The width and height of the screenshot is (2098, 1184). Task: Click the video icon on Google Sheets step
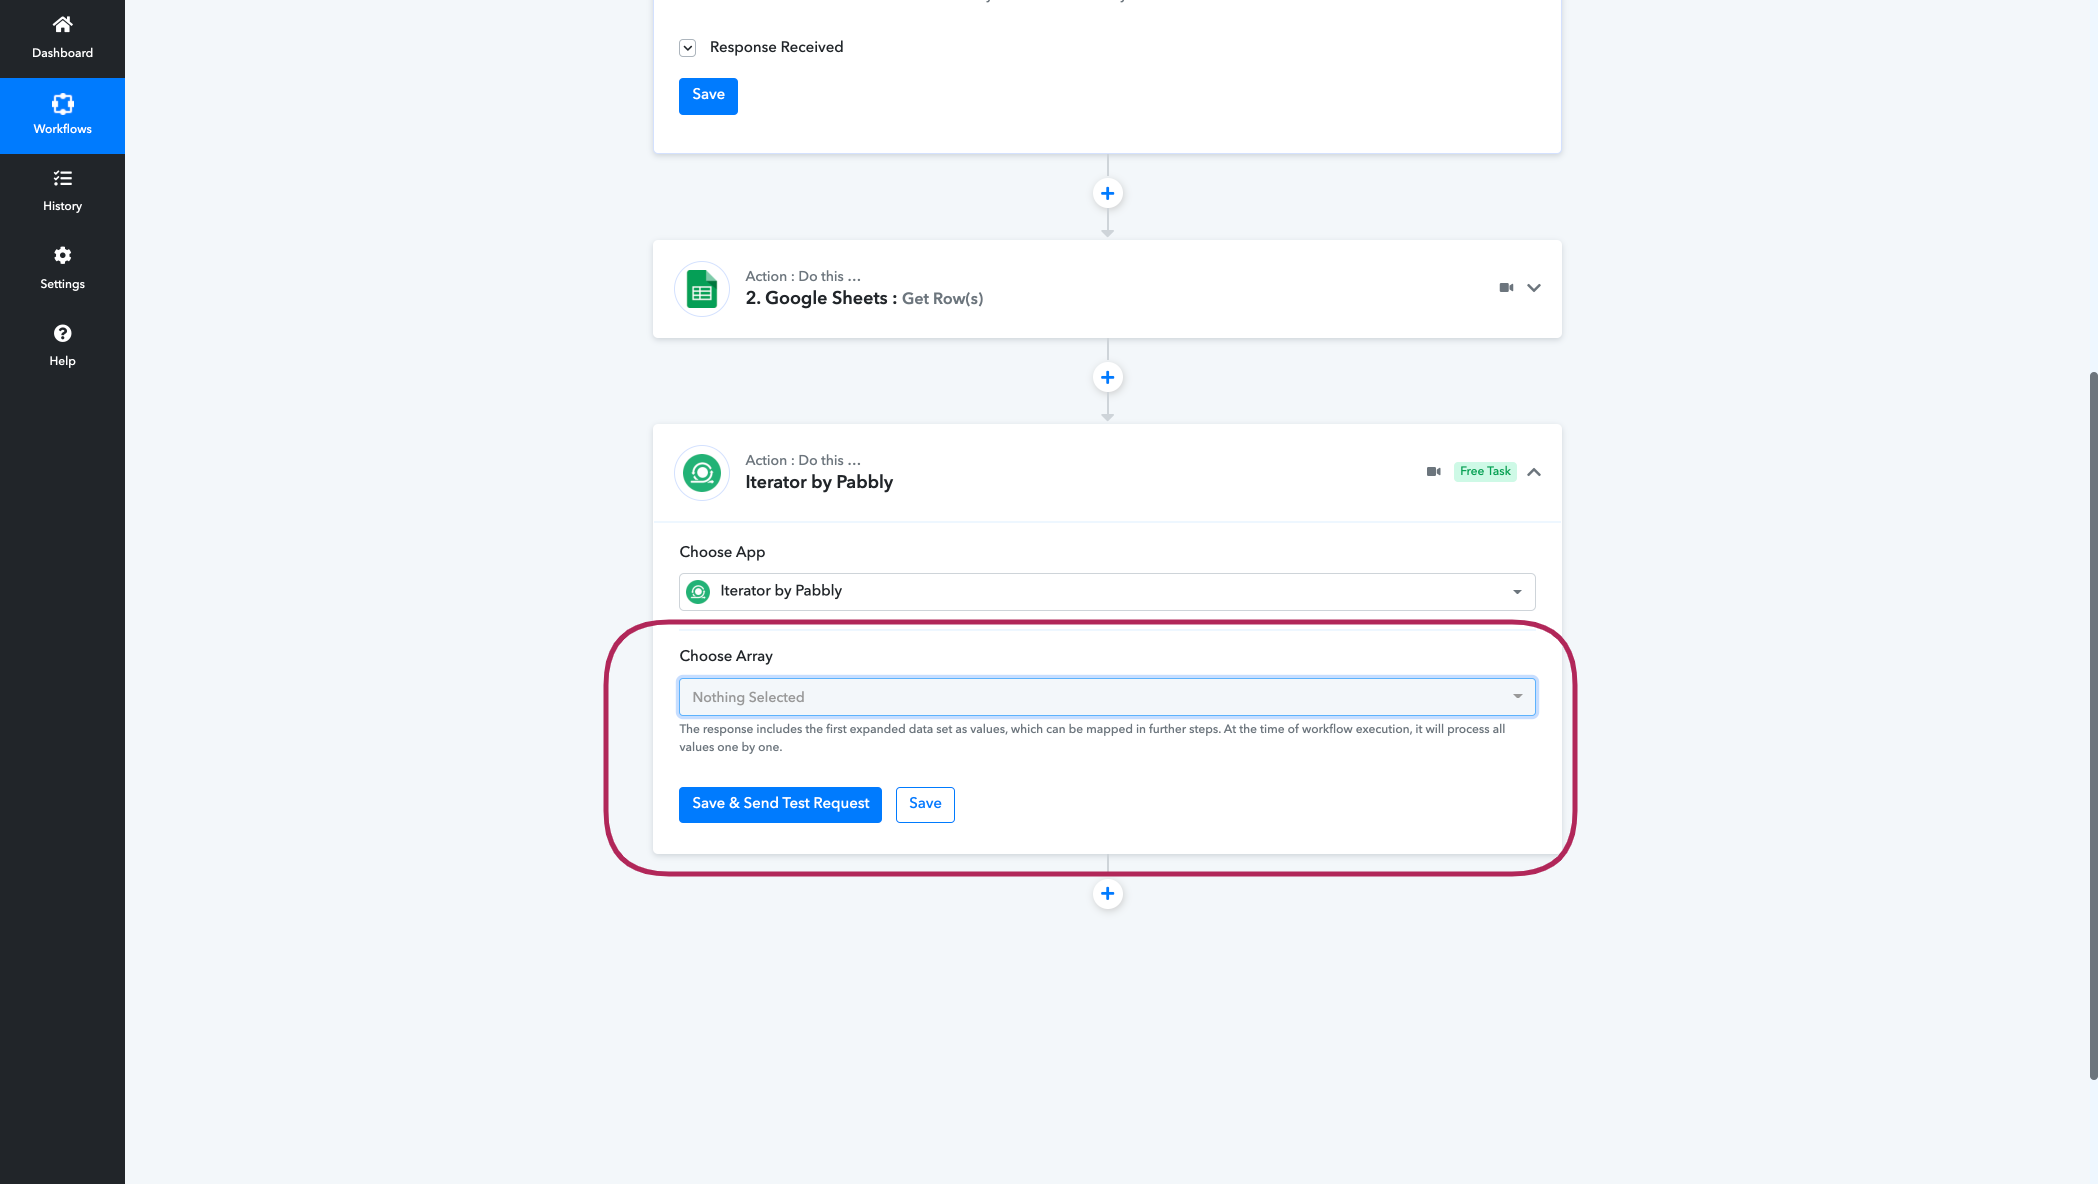point(1506,288)
